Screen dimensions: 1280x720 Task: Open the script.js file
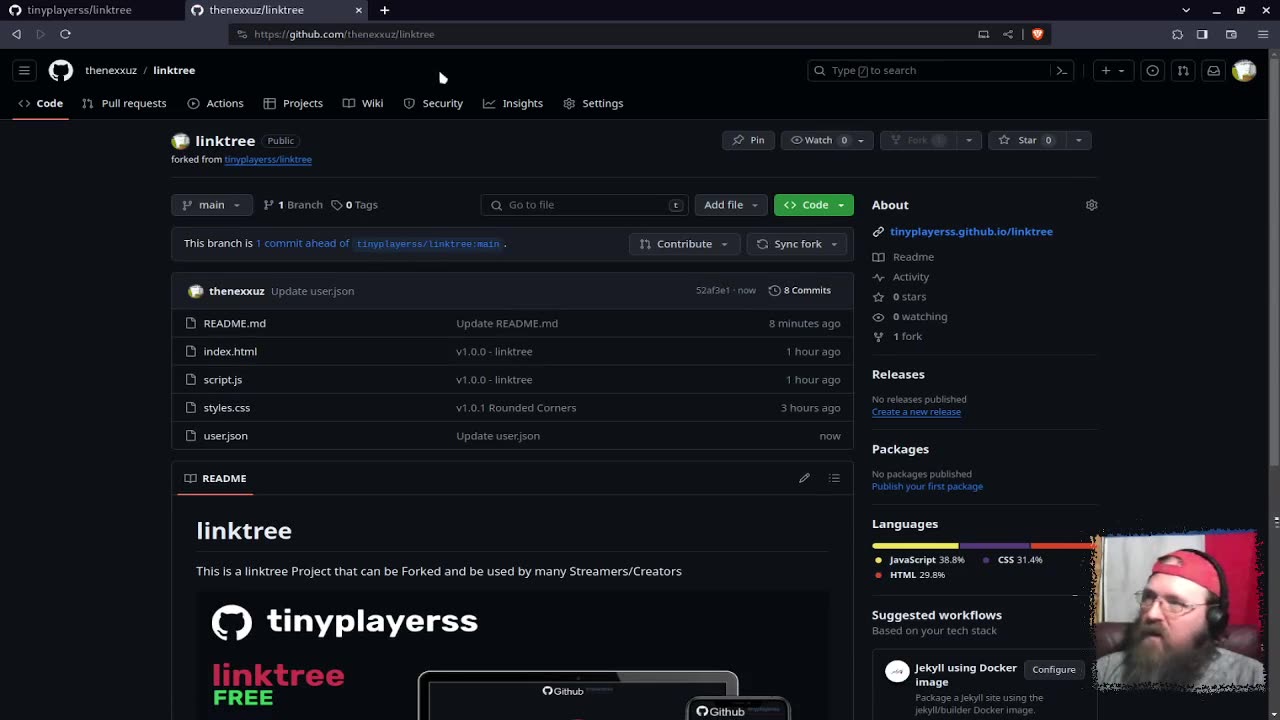tap(222, 380)
